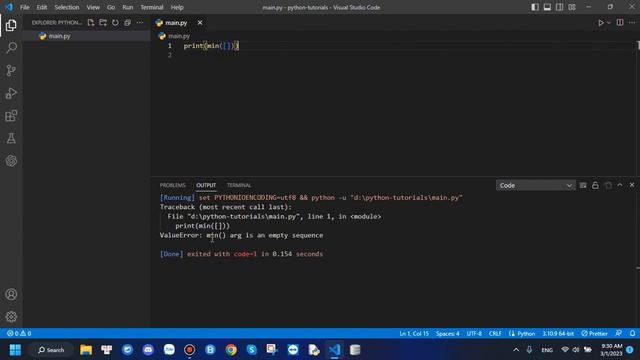Open the Windows Start menu

click(x=15, y=350)
